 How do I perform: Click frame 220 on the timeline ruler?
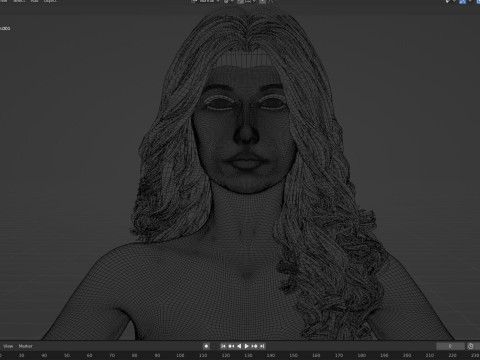[452, 356]
